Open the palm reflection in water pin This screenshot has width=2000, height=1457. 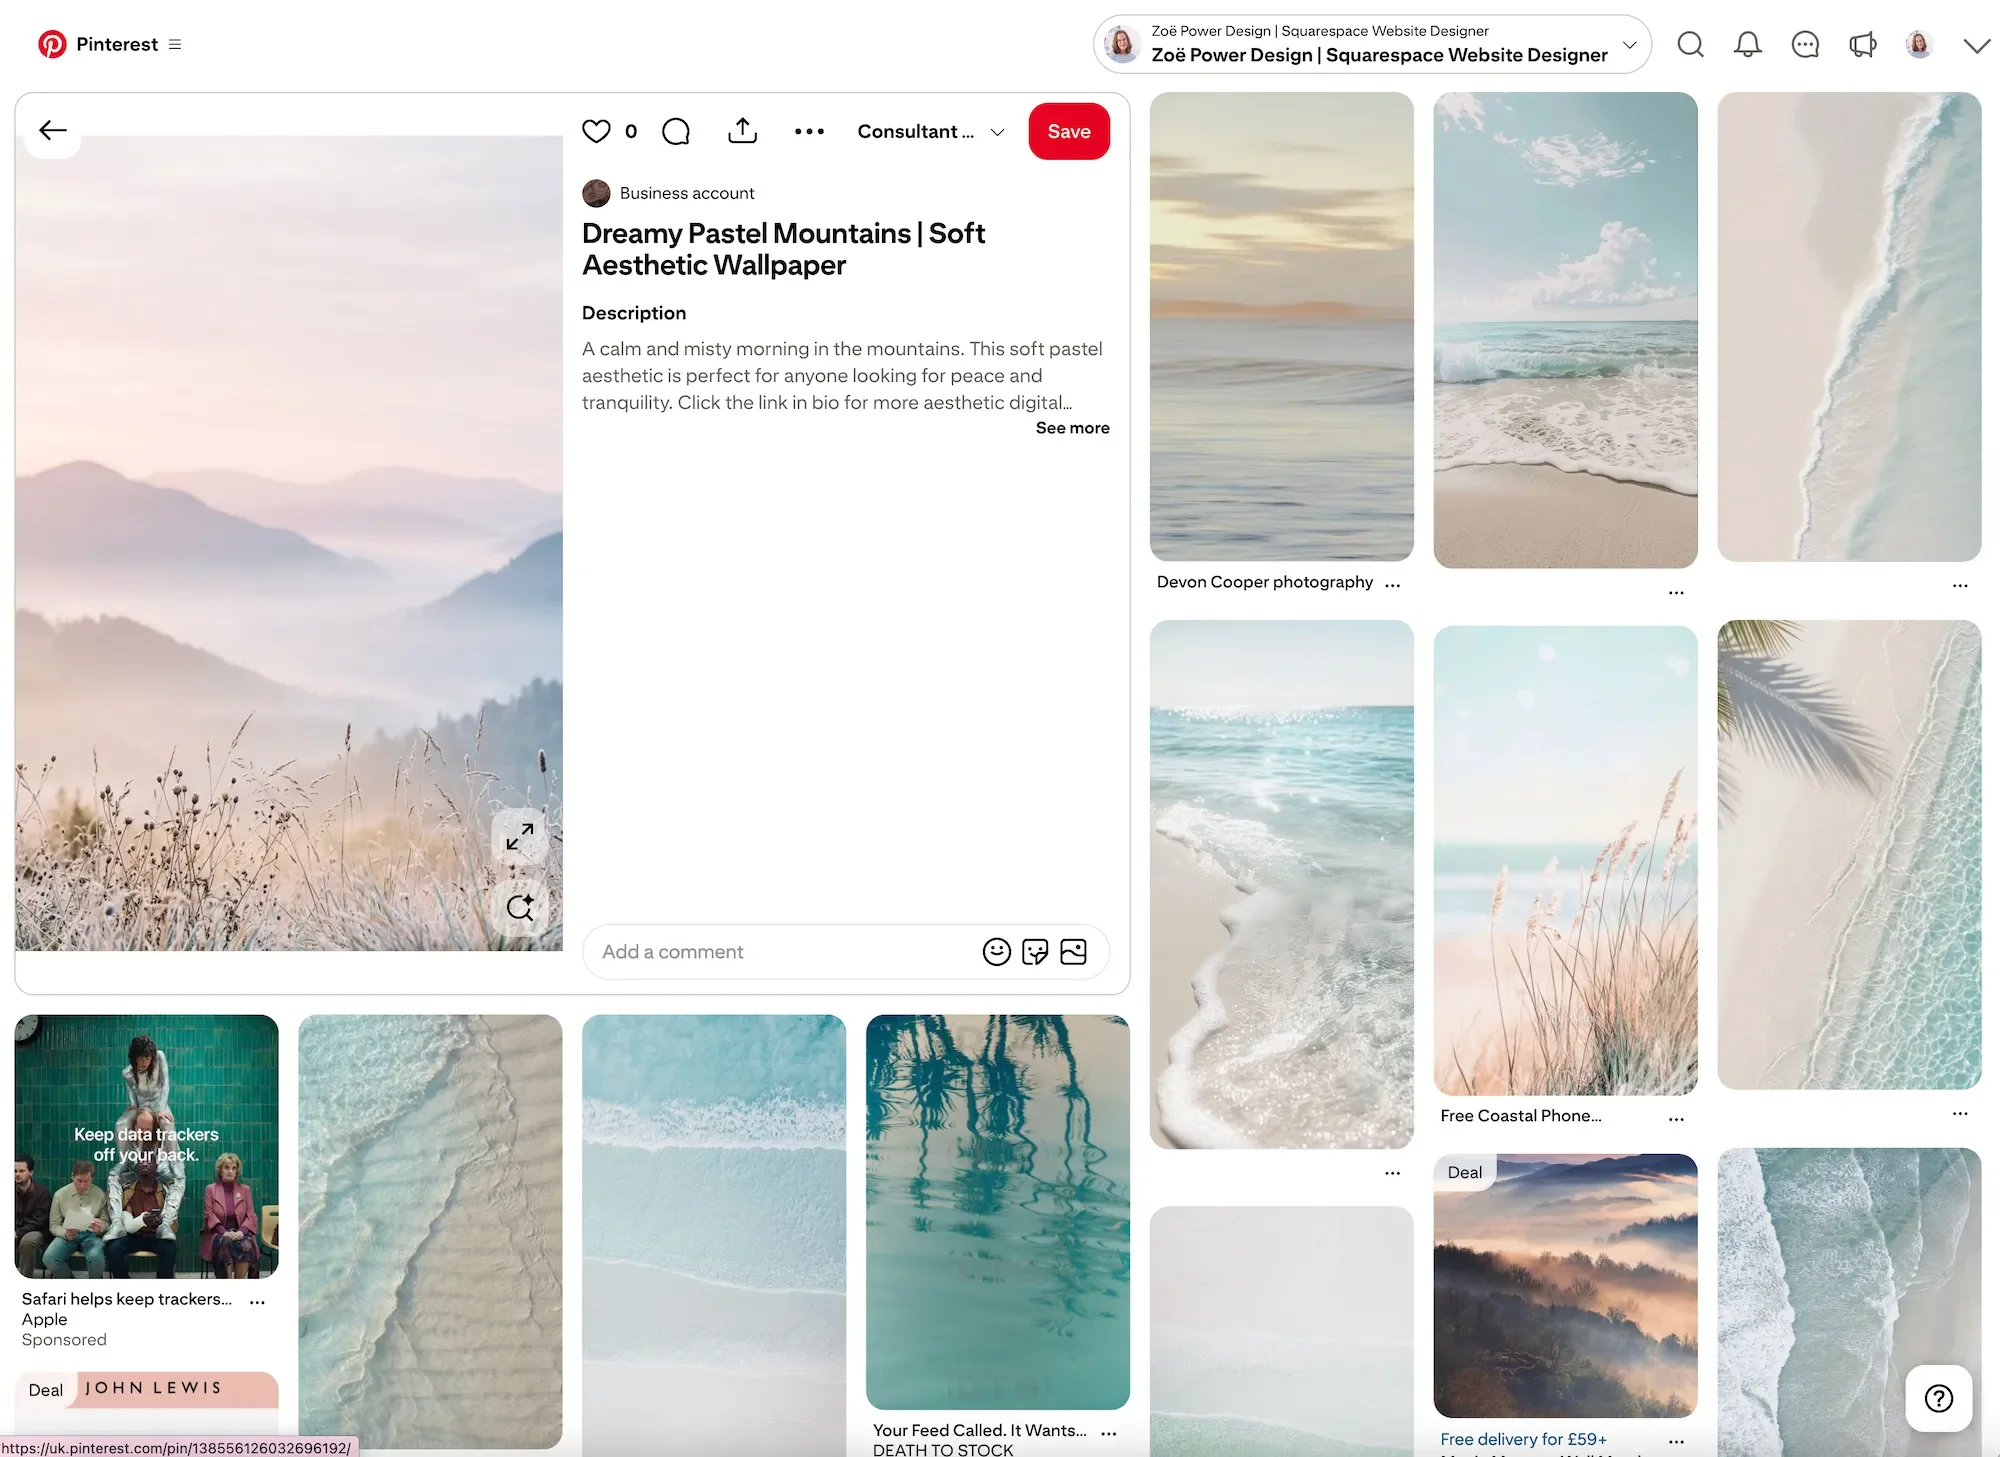(998, 1212)
